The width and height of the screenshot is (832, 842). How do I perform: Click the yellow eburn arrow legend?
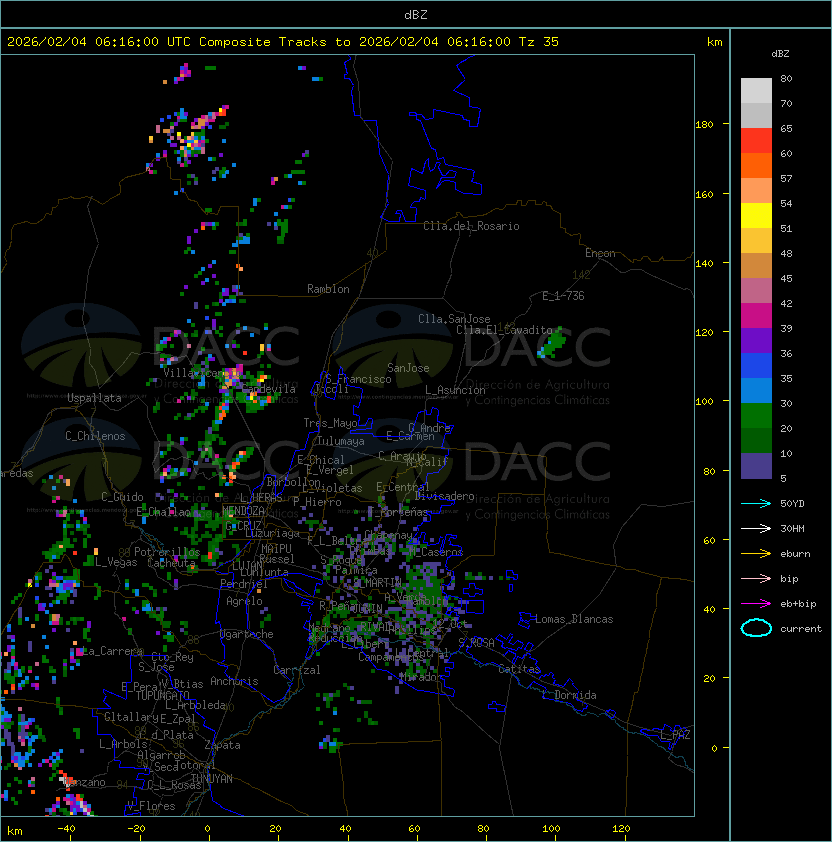[756, 554]
